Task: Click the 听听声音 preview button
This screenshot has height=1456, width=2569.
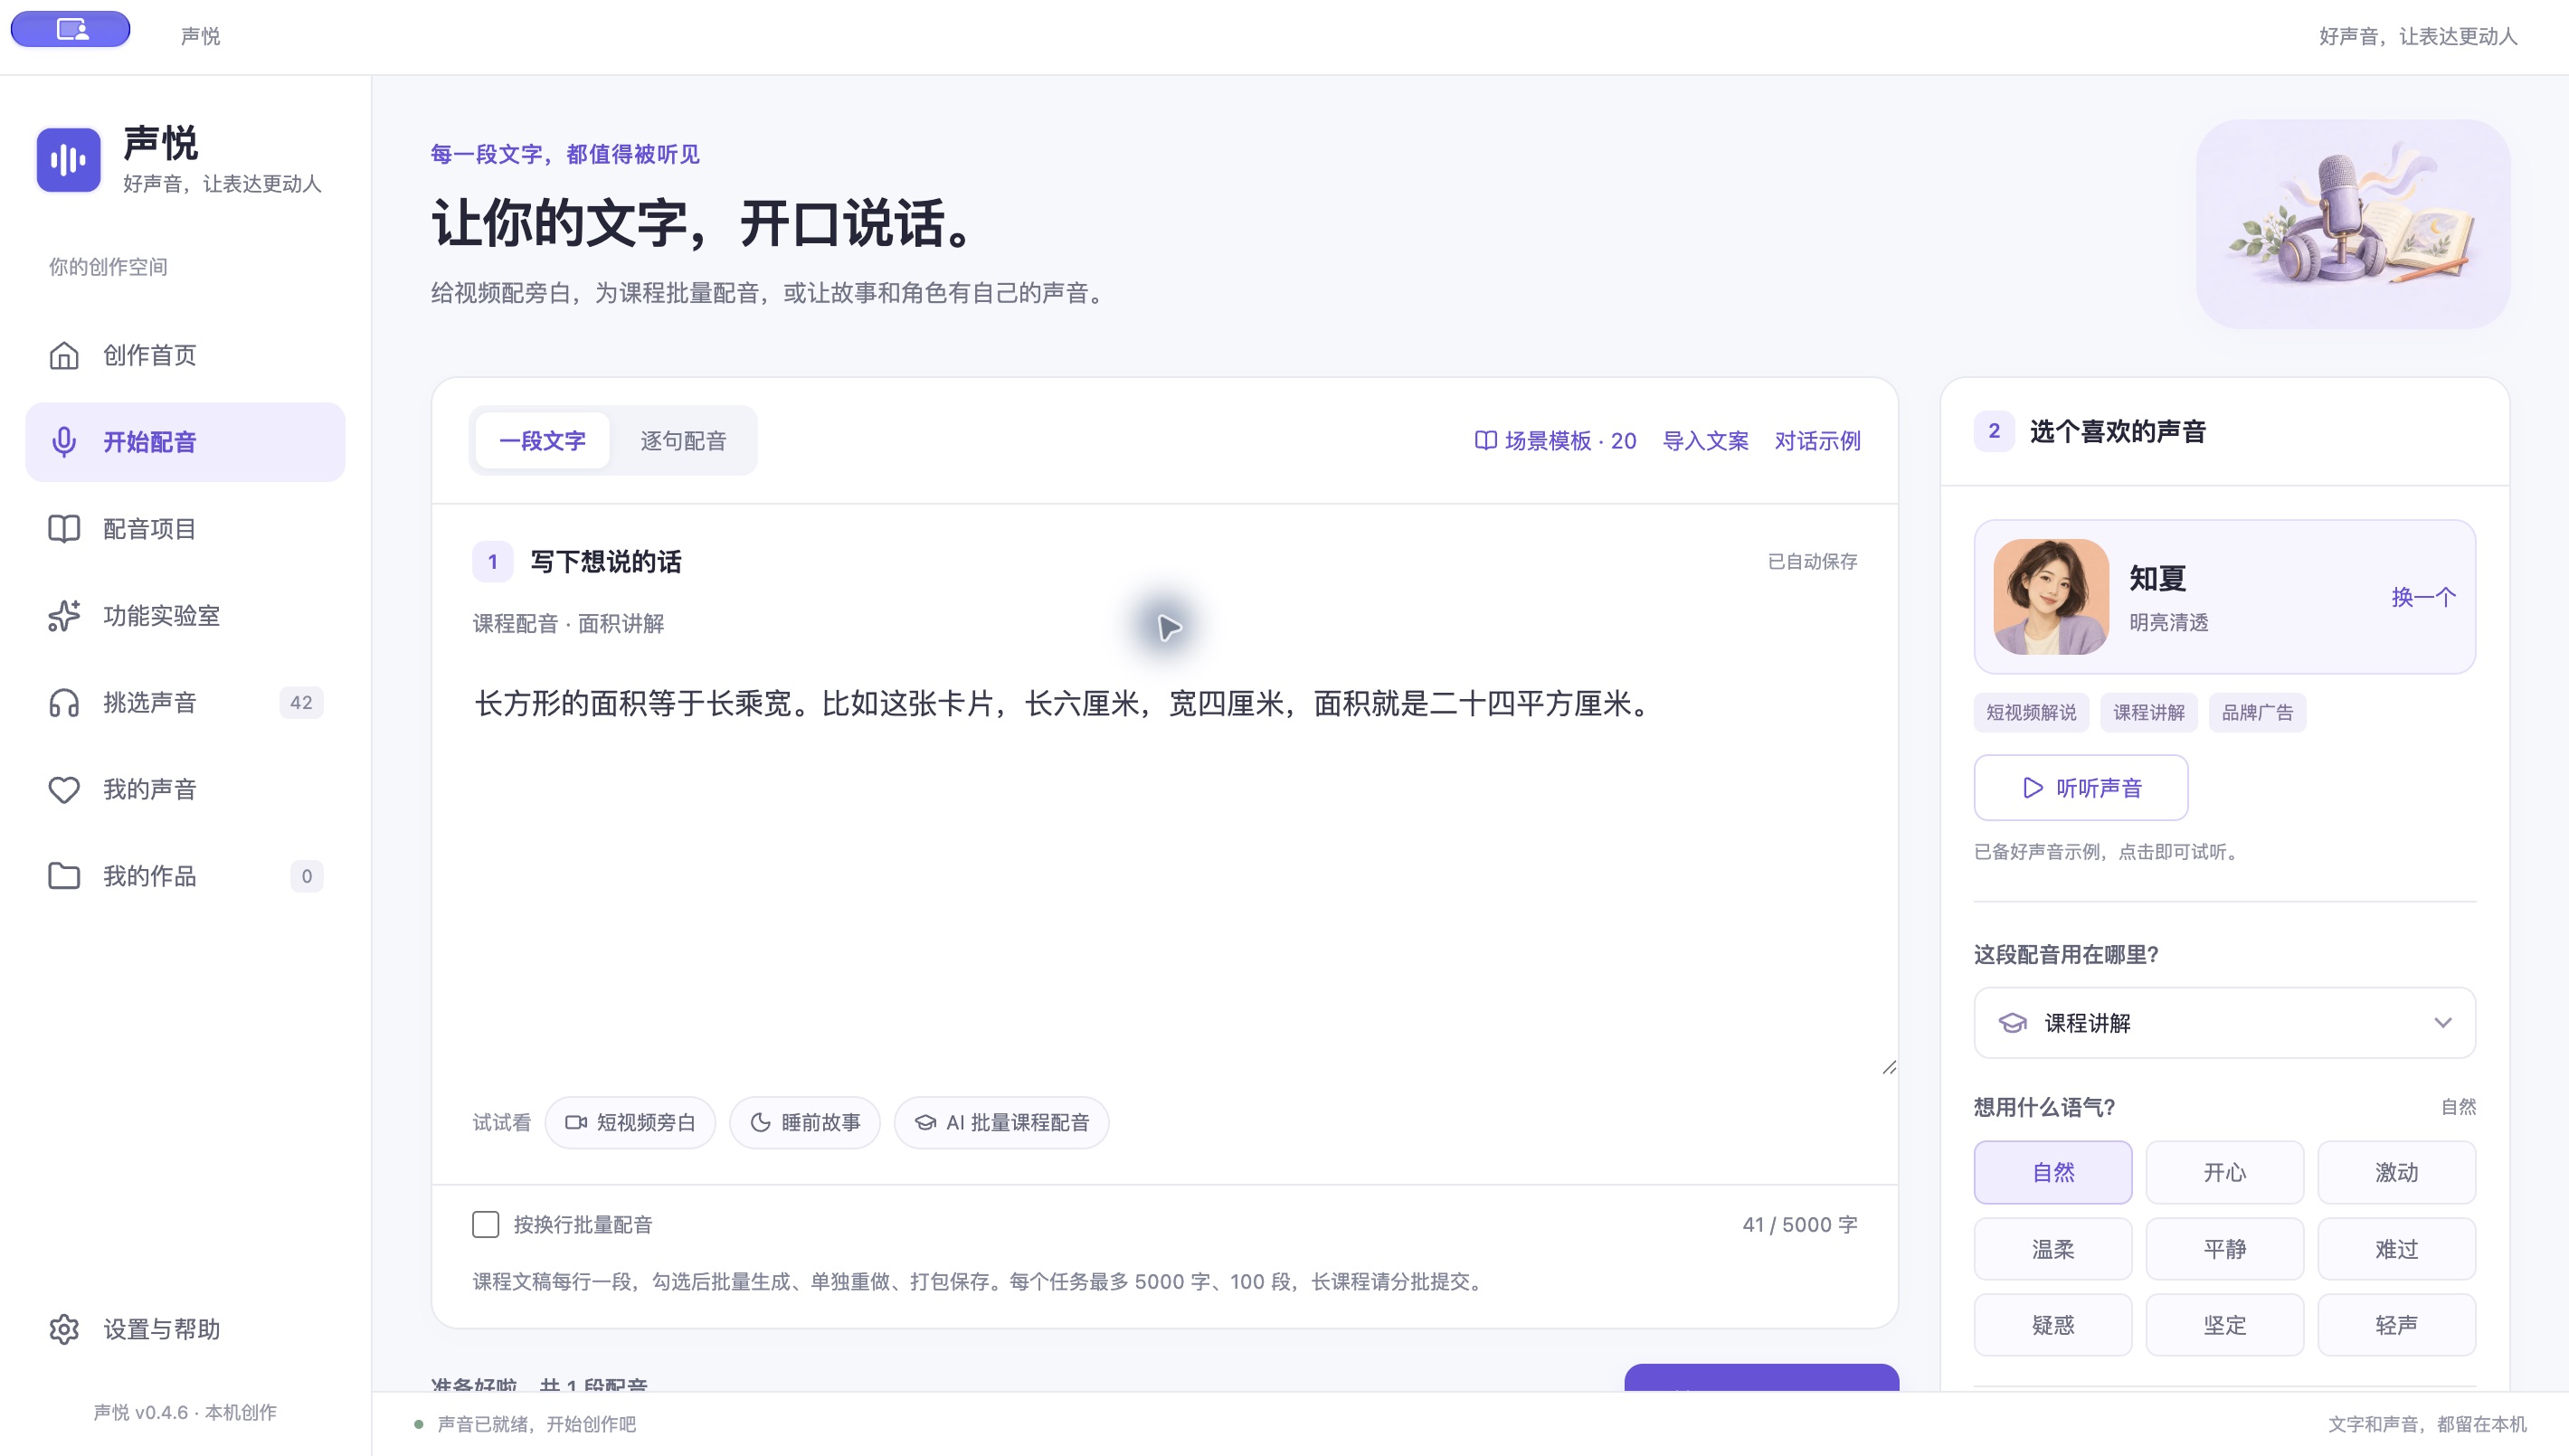Action: click(x=2081, y=788)
